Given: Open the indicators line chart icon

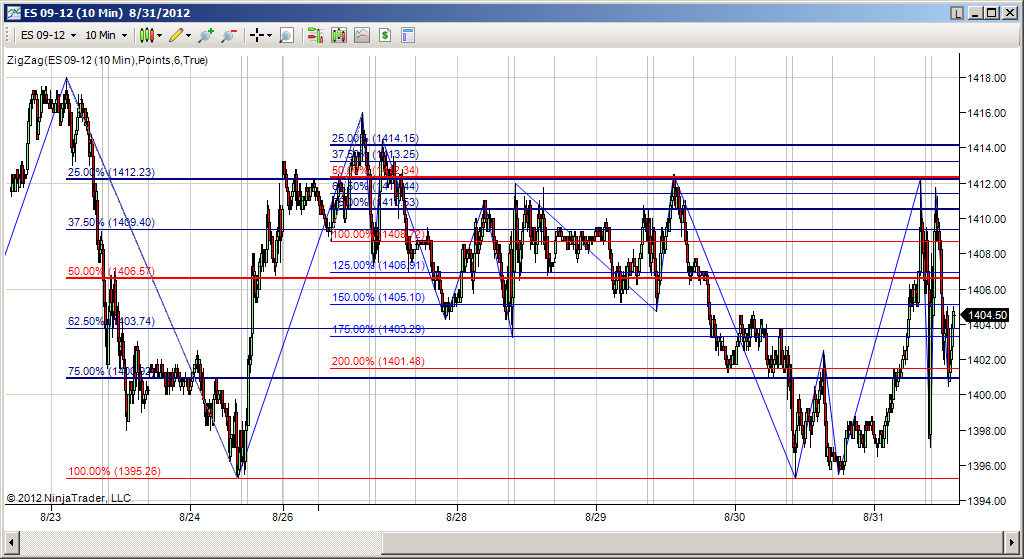Looking at the screenshot, I should [362, 35].
